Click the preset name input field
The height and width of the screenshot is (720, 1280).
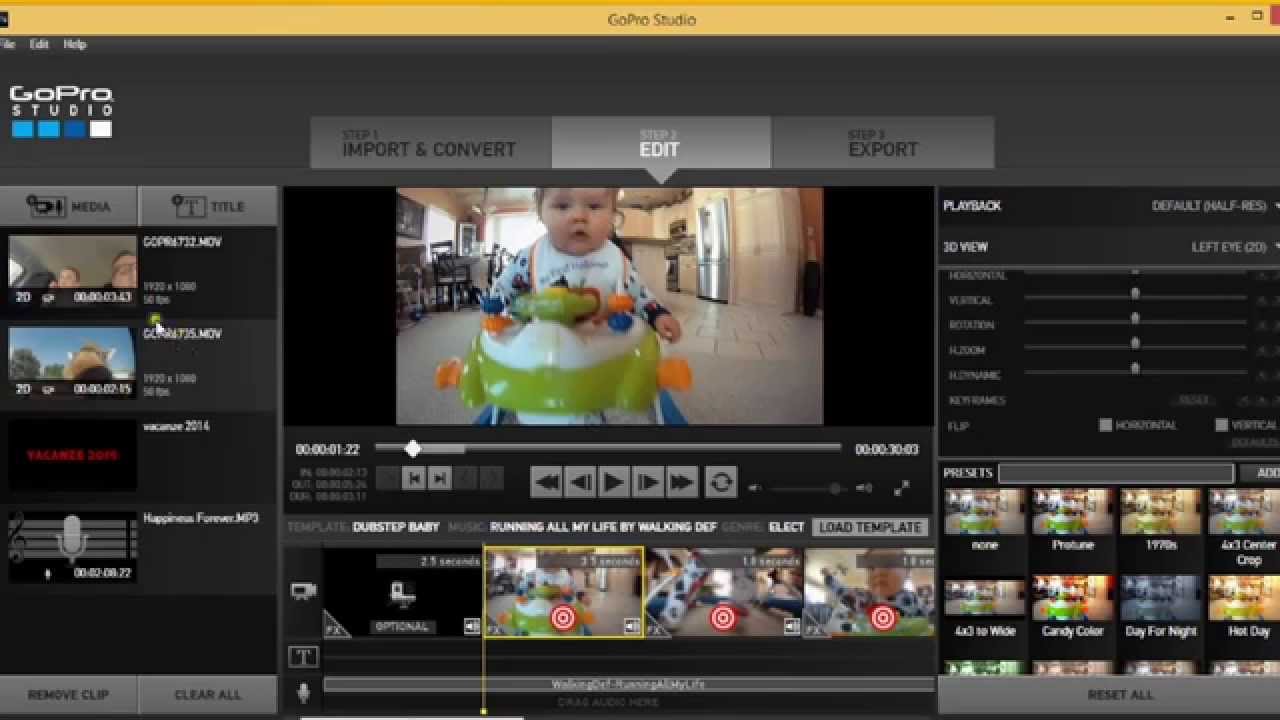coord(1116,473)
